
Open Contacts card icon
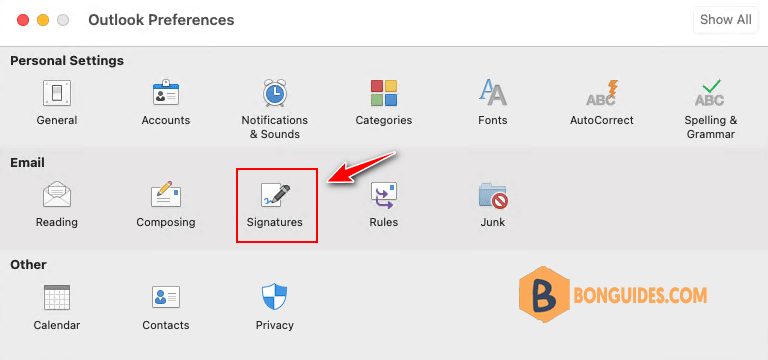click(x=166, y=297)
